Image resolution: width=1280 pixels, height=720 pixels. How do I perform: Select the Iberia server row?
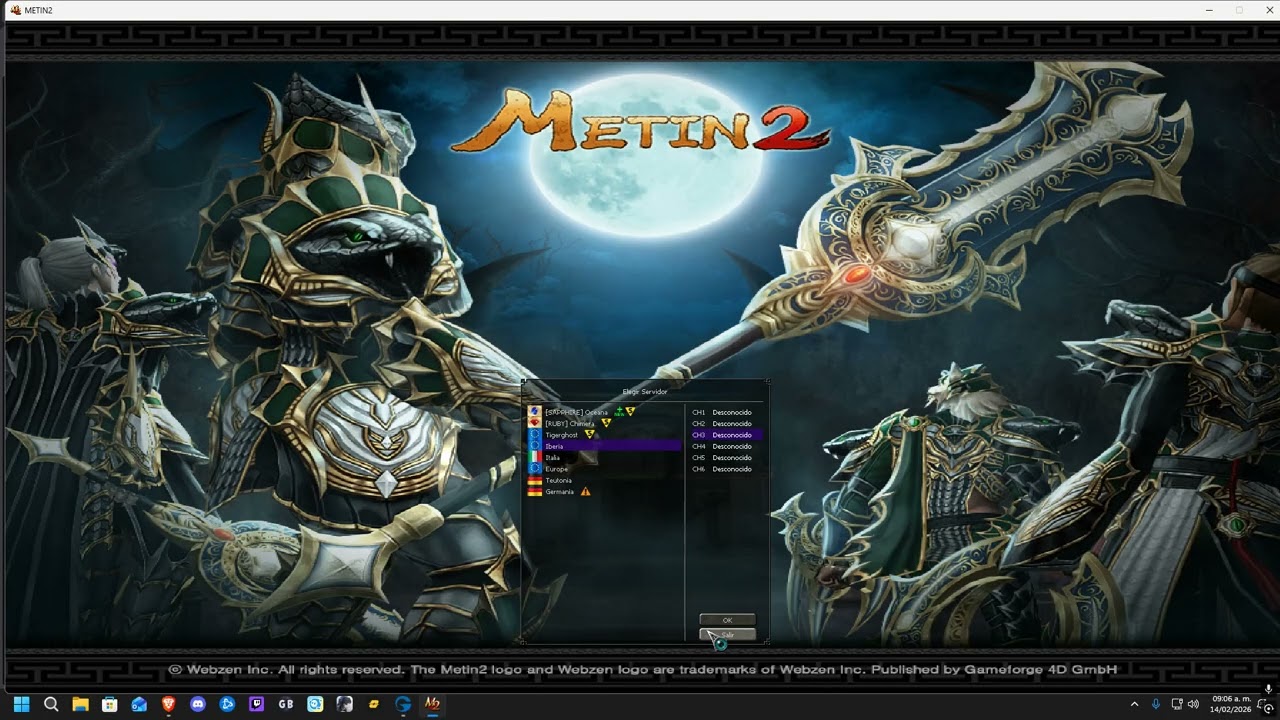click(x=604, y=446)
